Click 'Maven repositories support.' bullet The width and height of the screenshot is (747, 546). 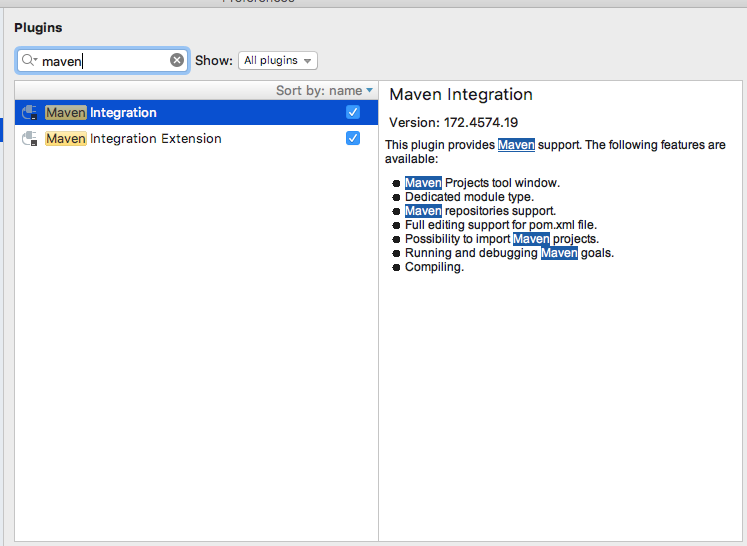480,211
